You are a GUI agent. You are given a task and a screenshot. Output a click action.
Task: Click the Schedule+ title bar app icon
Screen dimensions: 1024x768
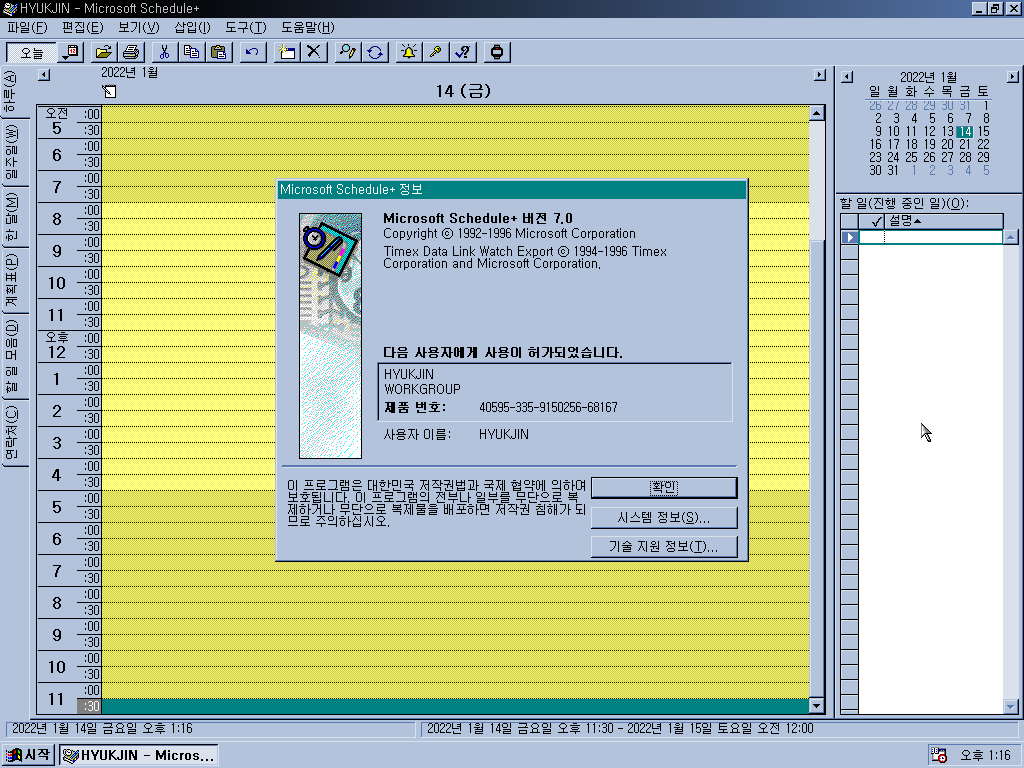[x=9, y=8]
